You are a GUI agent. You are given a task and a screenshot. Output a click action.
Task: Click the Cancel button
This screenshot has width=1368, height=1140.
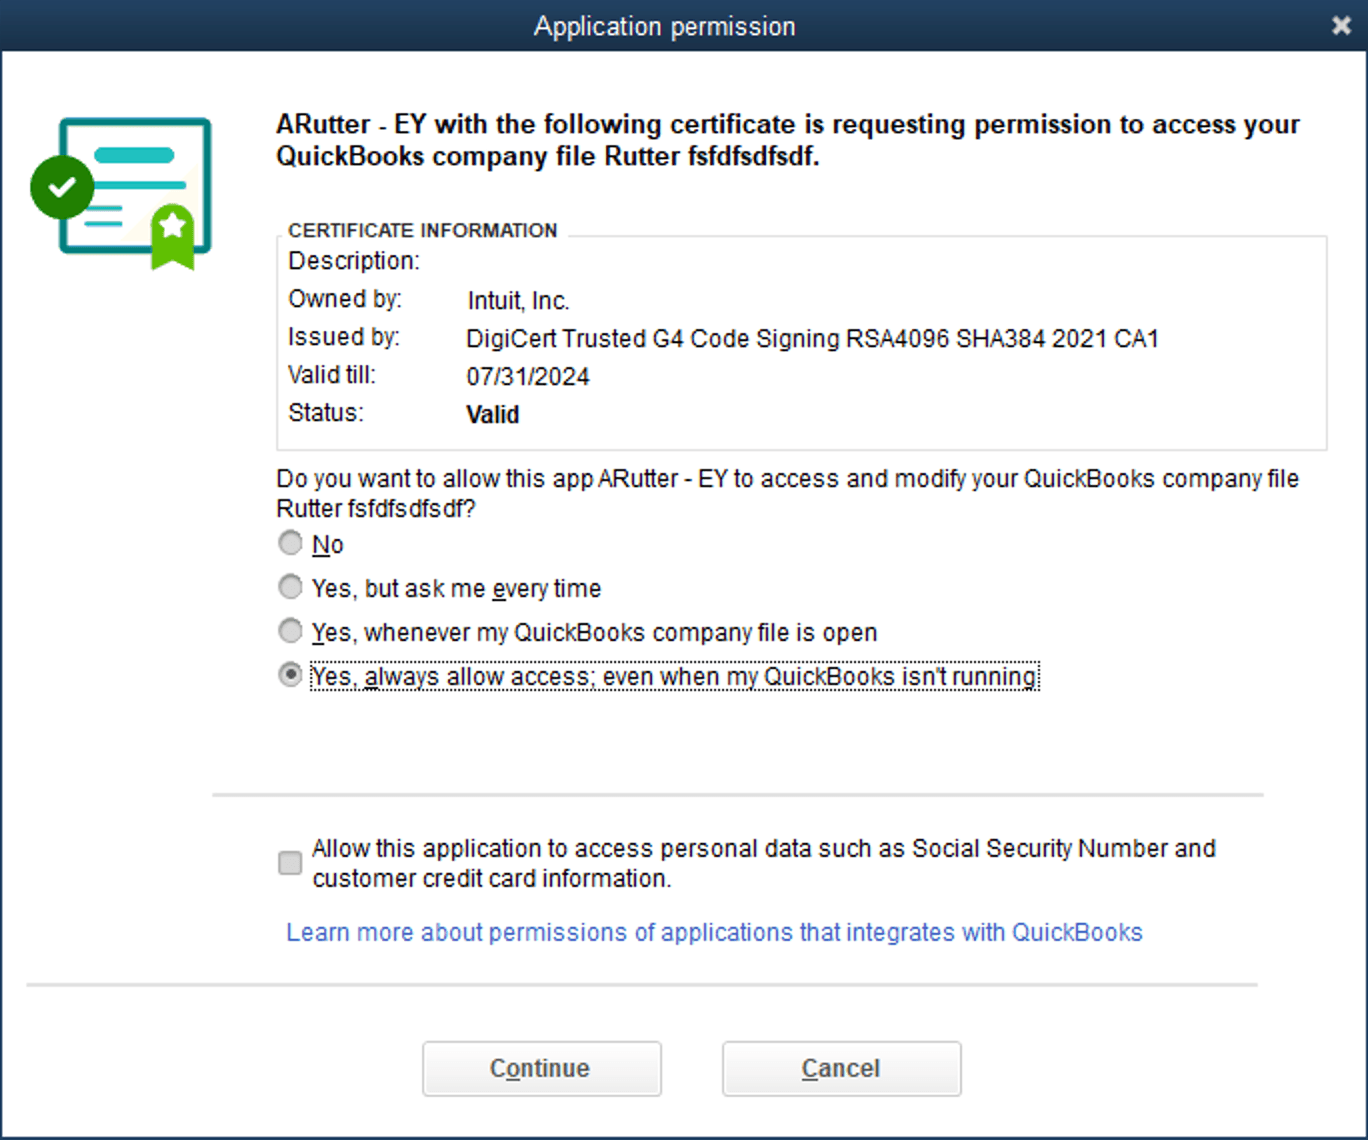841,1068
